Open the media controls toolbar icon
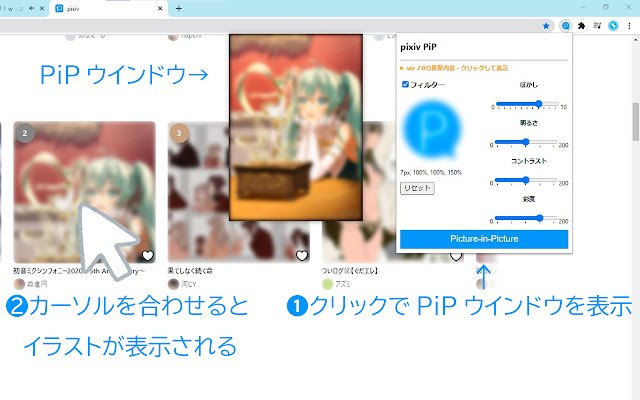640x400 pixels. (597, 26)
